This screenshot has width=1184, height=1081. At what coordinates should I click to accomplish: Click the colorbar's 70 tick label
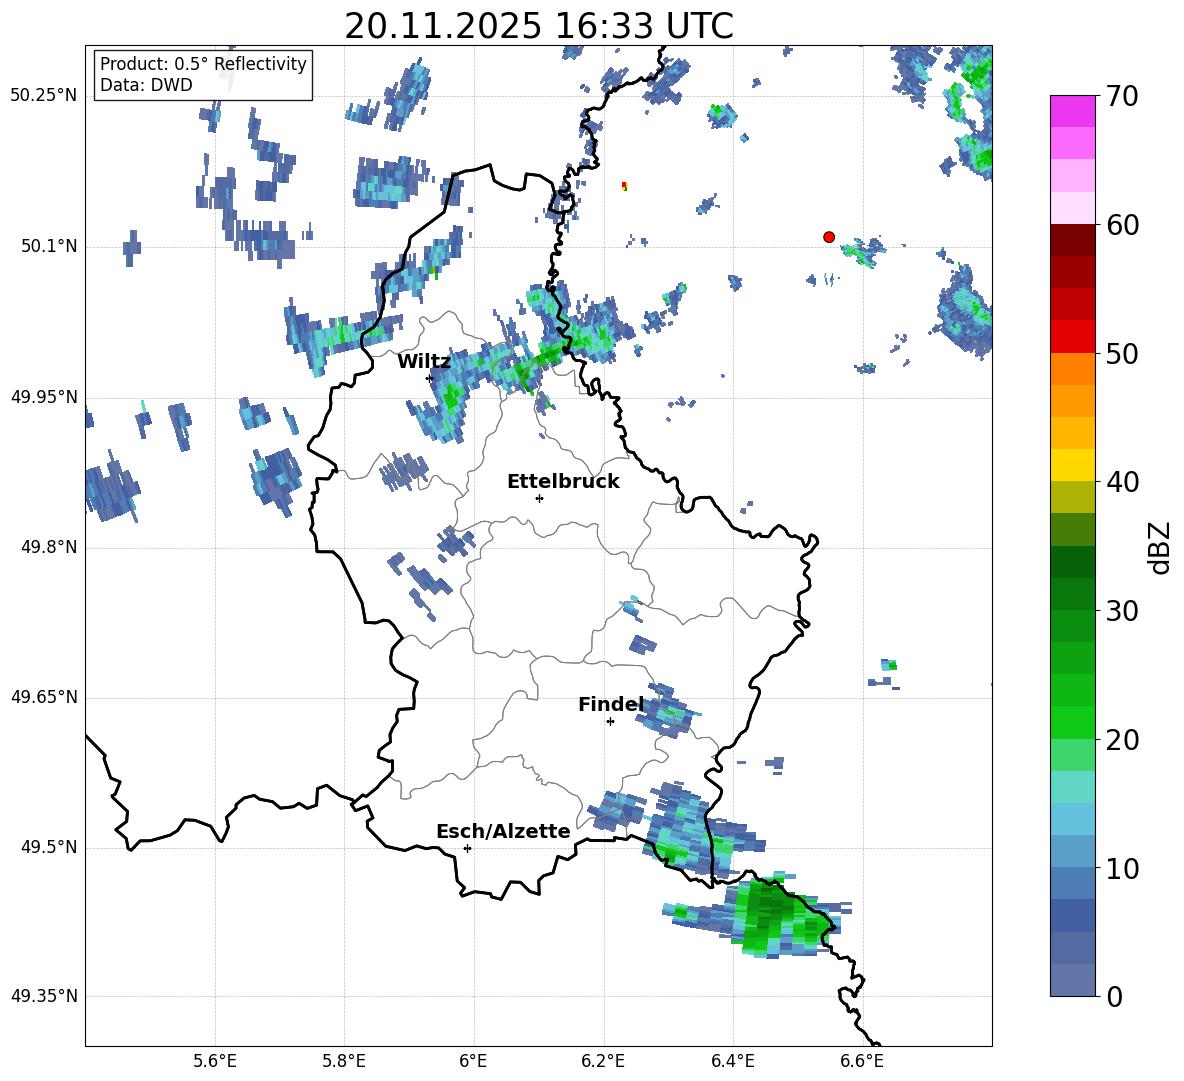pos(1122,97)
